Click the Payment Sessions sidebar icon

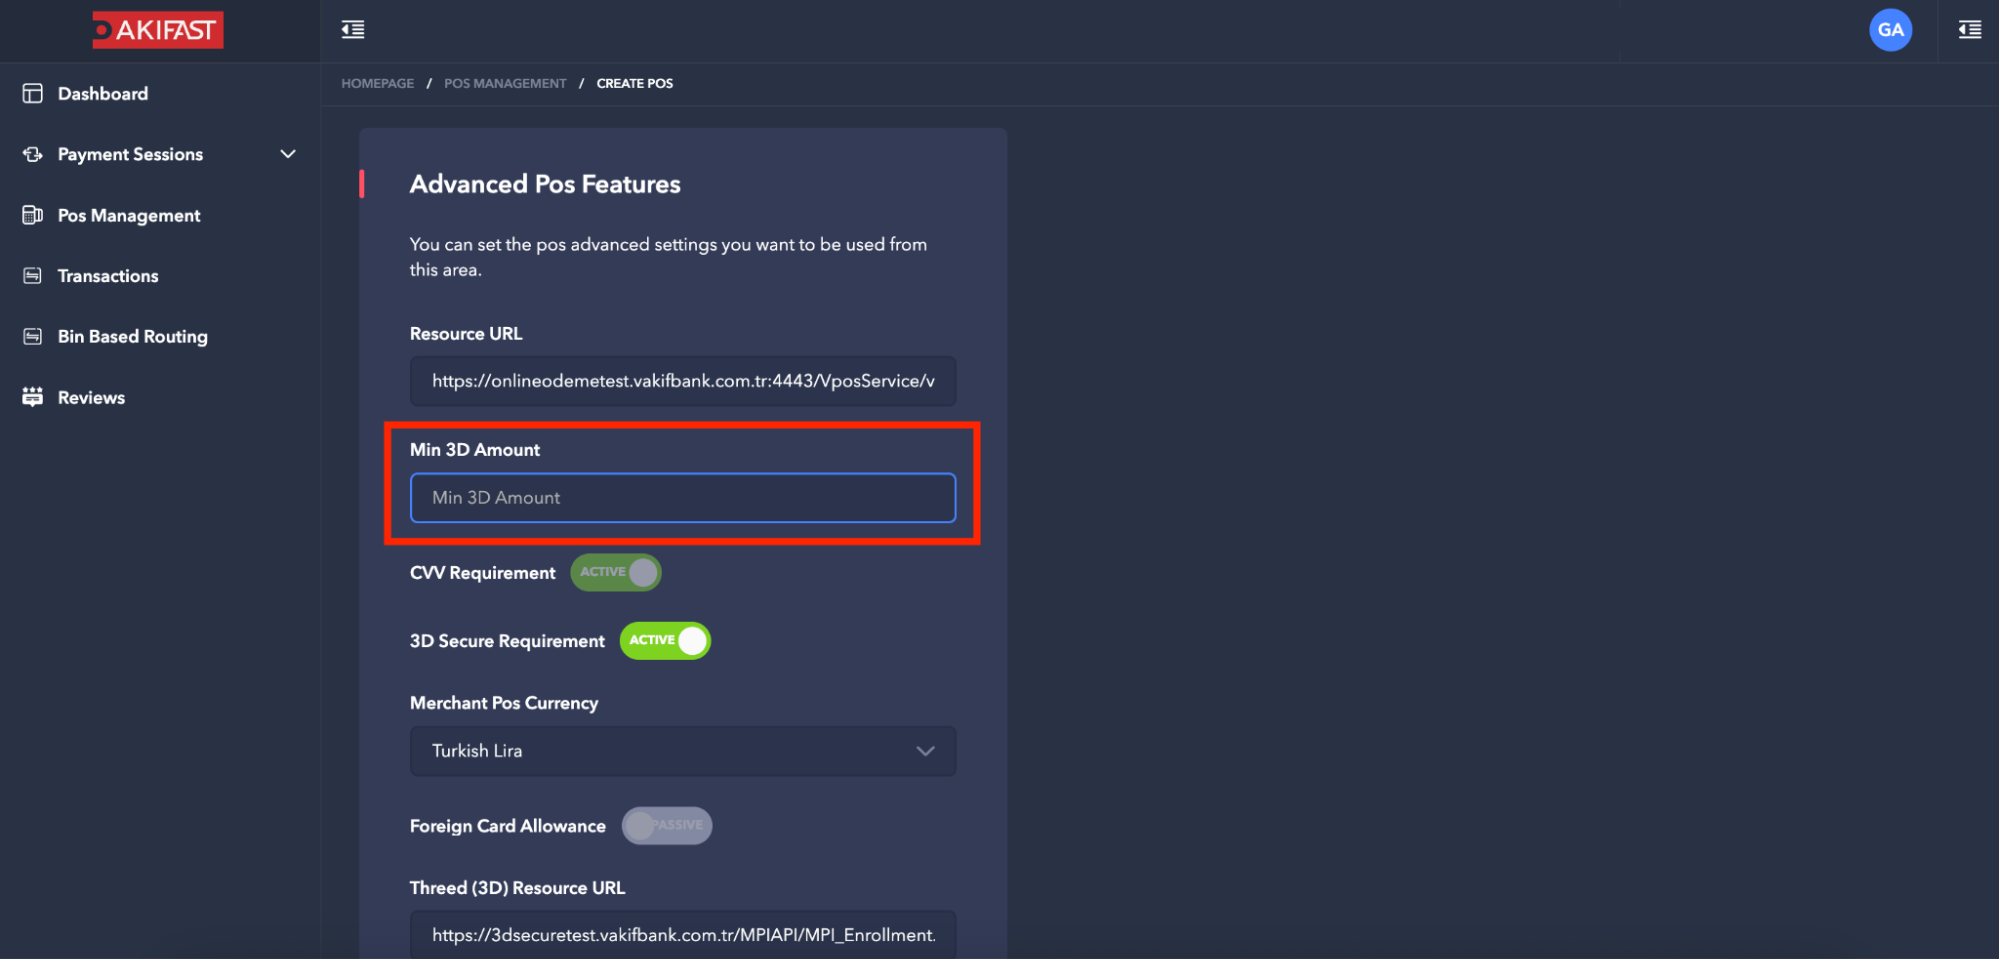coord(33,154)
